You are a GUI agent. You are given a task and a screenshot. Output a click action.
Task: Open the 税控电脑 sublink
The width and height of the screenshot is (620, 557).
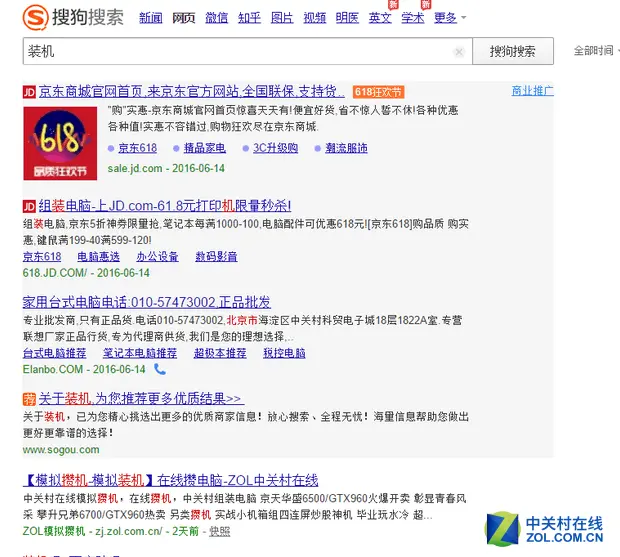click(284, 353)
